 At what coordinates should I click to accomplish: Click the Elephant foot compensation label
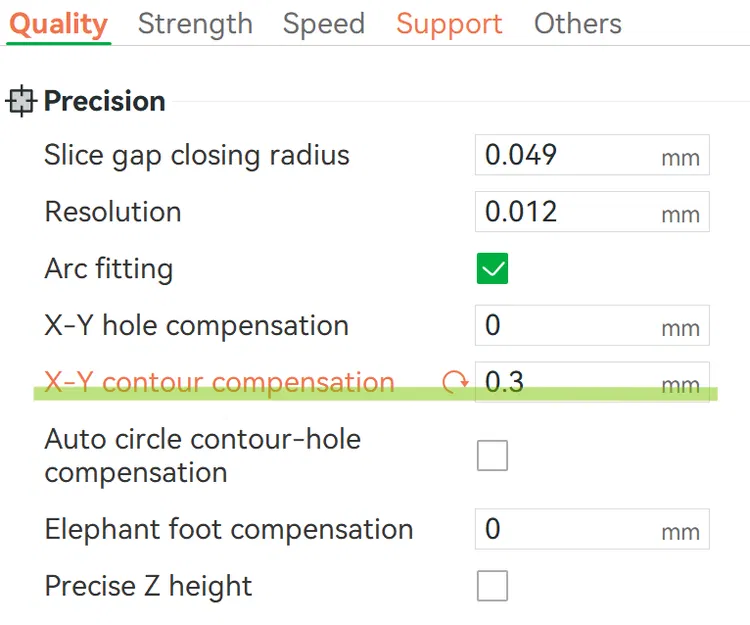(228, 529)
